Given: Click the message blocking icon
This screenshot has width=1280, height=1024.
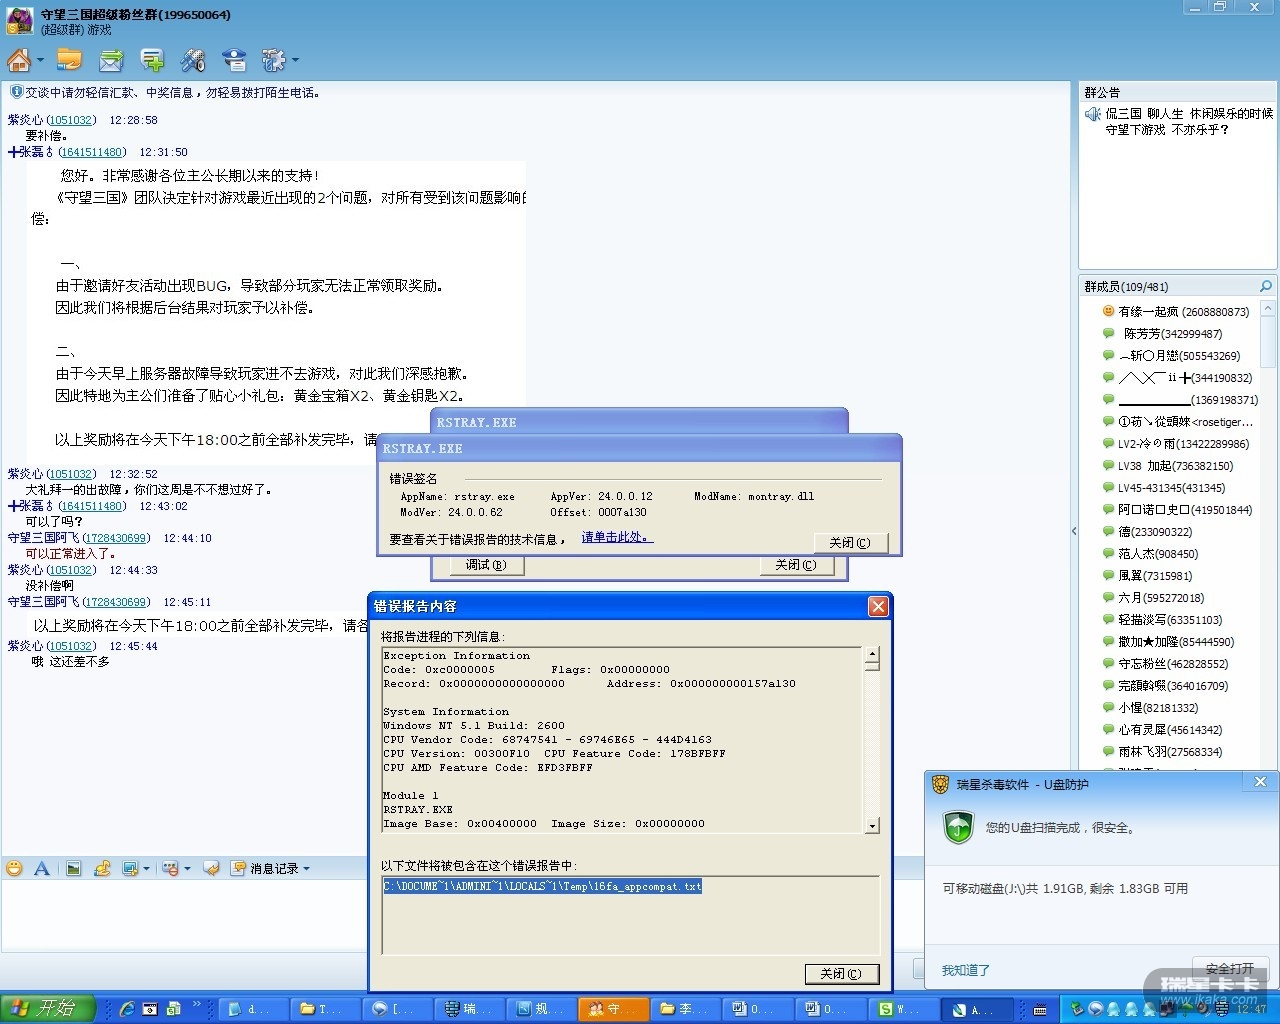Looking at the screenshot, I should pyautogui.click(x=170, y=868).
